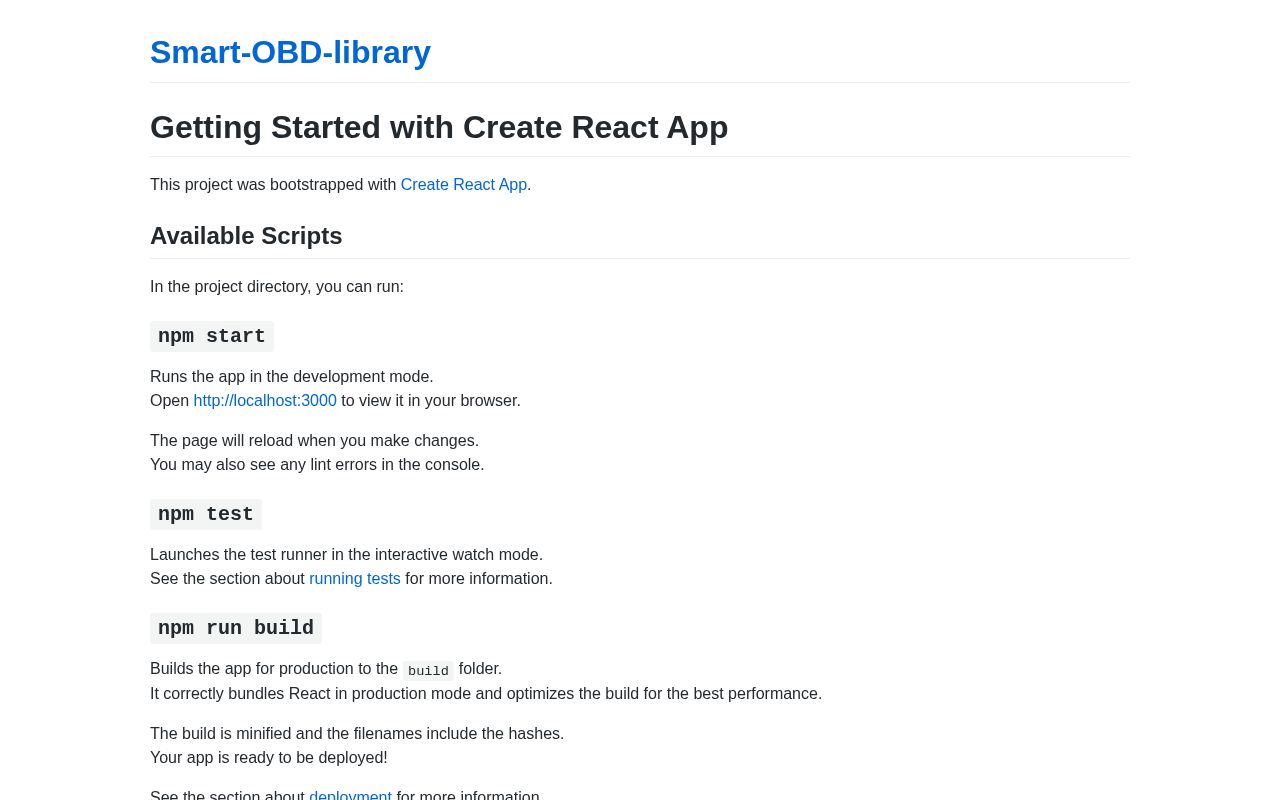The image size is (1280, 800).
Task: Click 'You may also see any lint errors' line
Action: (317, 465)
